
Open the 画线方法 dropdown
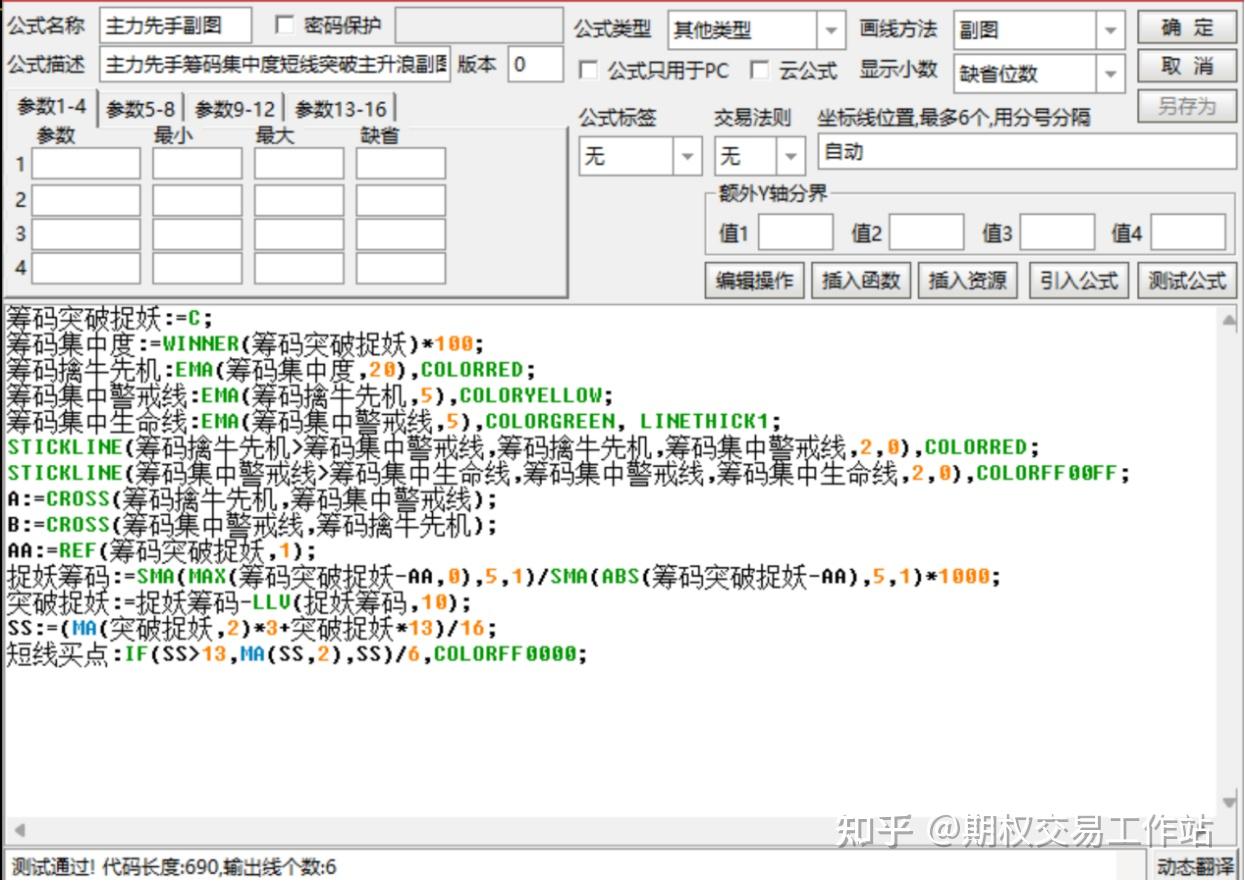(x=1110, y=31)
